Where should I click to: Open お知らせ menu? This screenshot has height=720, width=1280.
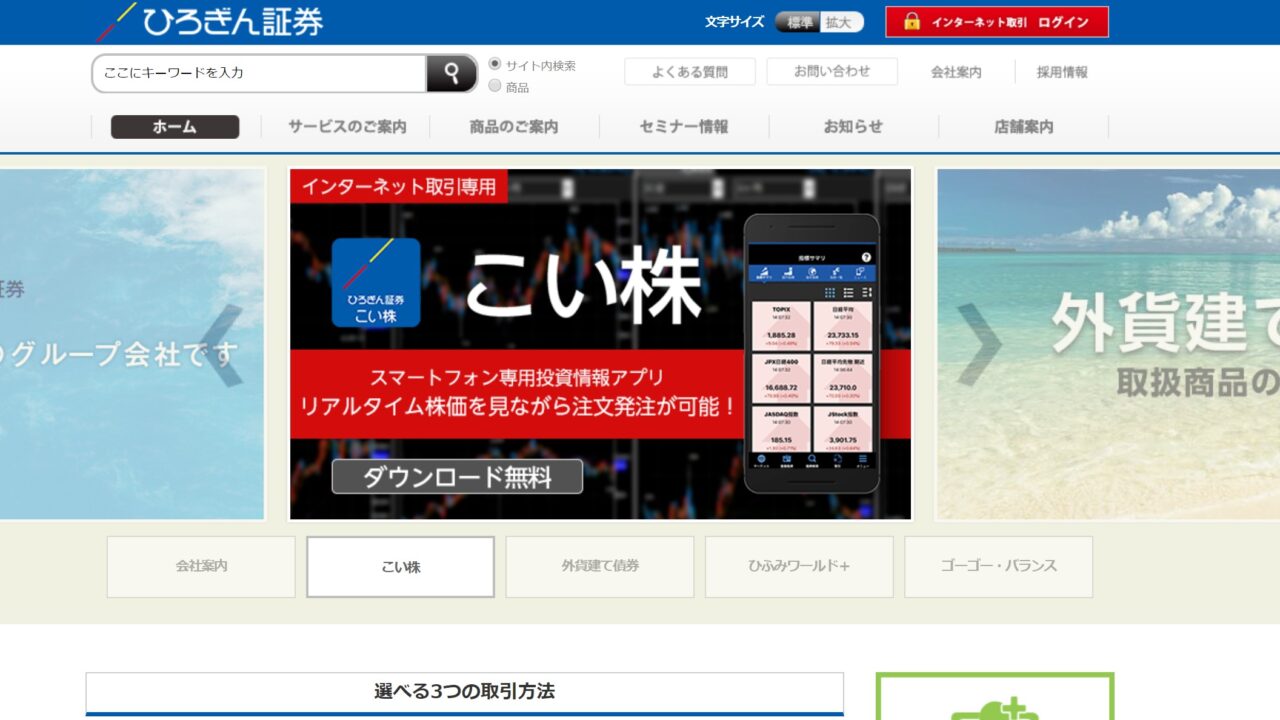(x=853, y=127)
